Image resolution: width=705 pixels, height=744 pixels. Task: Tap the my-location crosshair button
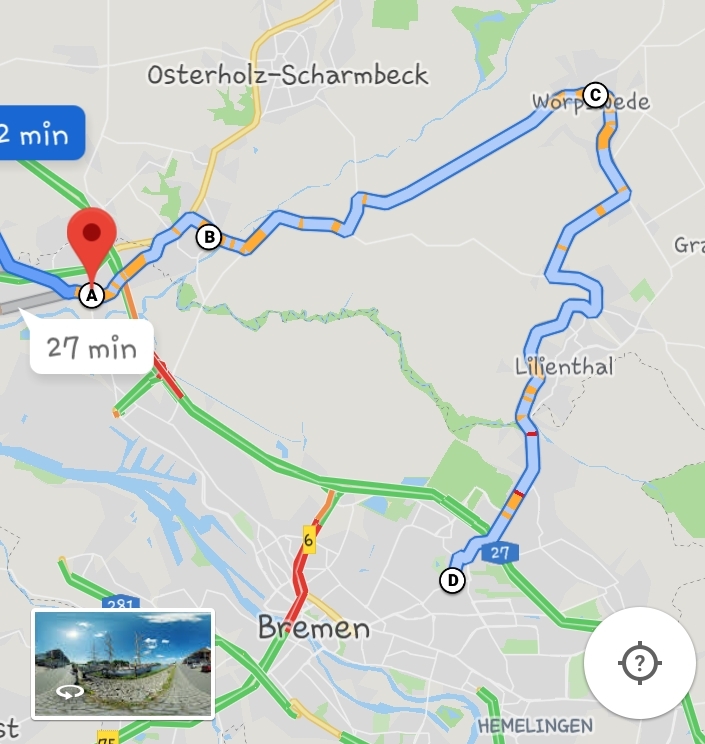point(640,663)
